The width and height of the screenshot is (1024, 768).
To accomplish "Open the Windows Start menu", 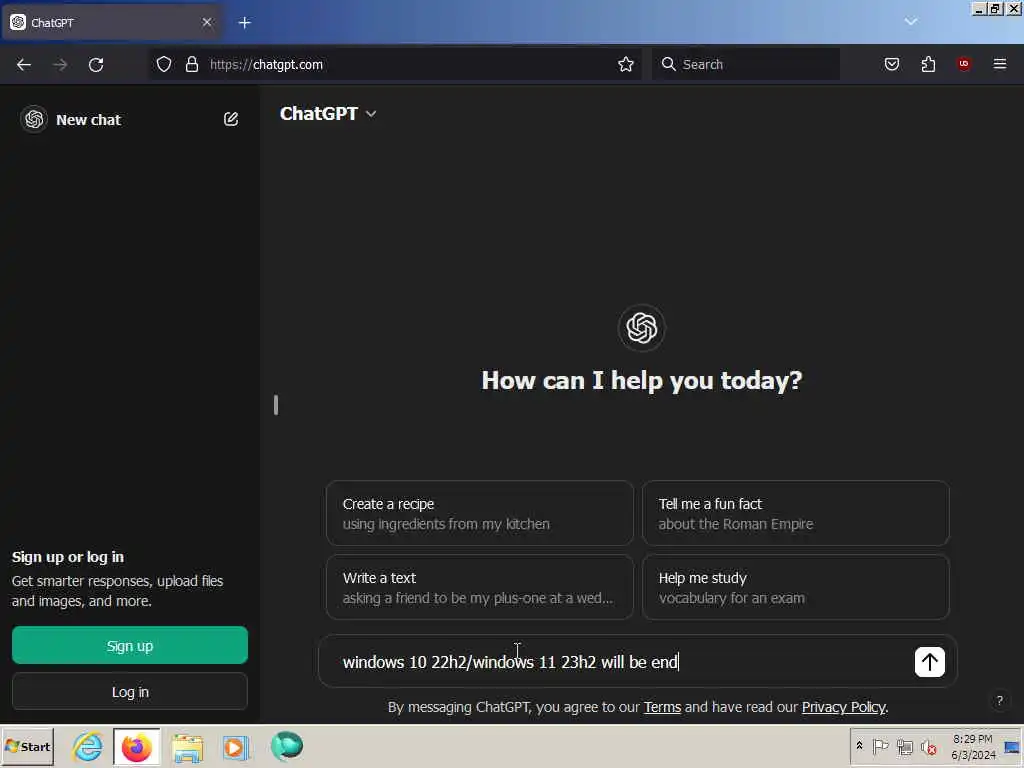I will [x=28, y=746].
